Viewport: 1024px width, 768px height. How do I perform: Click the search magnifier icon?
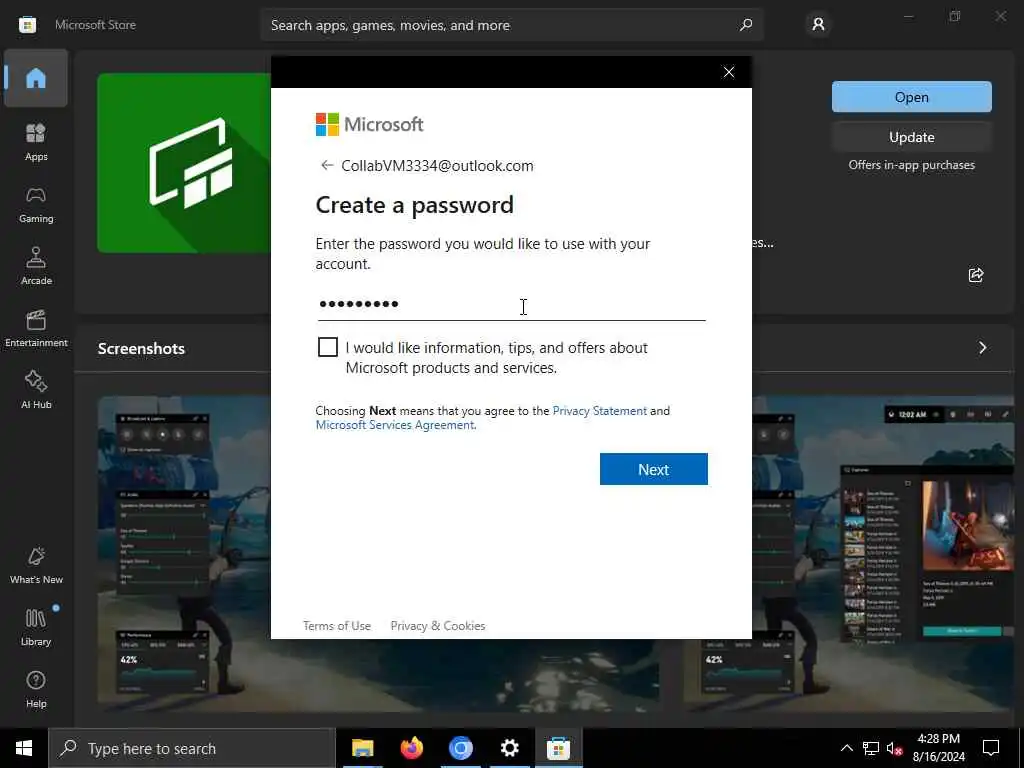(x=746, y=25)
